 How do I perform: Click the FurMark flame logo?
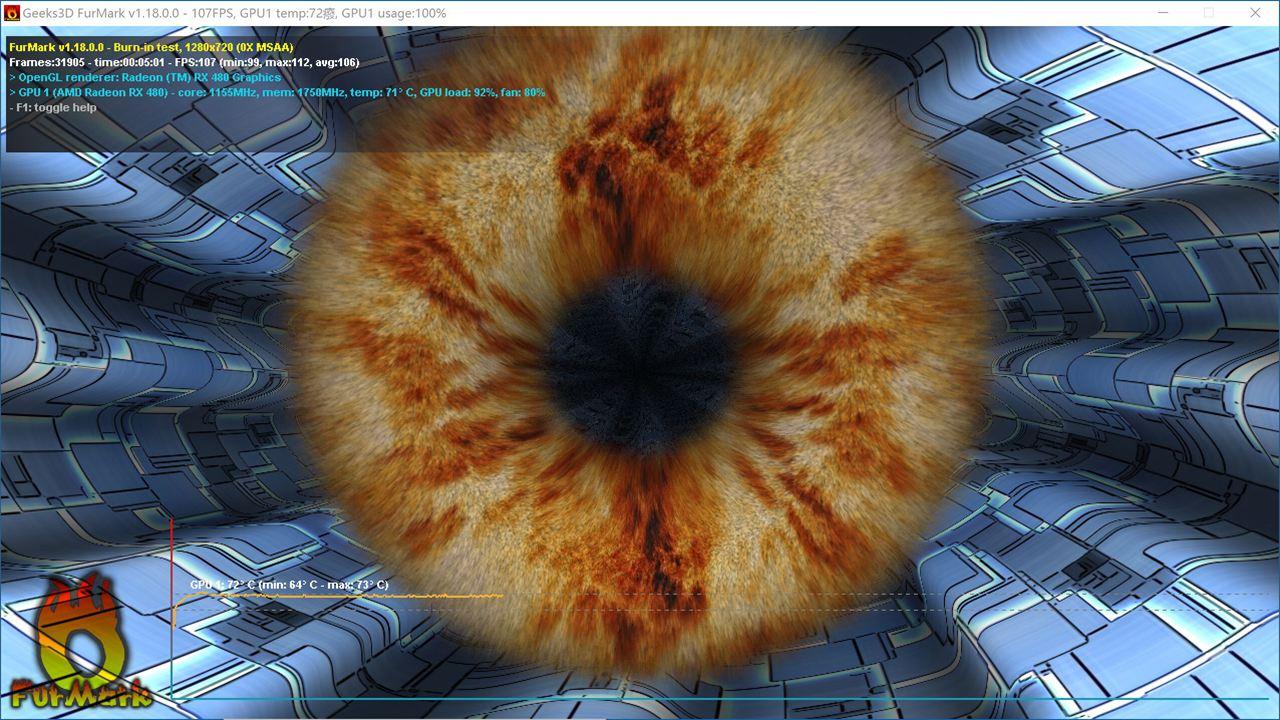tap(82, 630)
